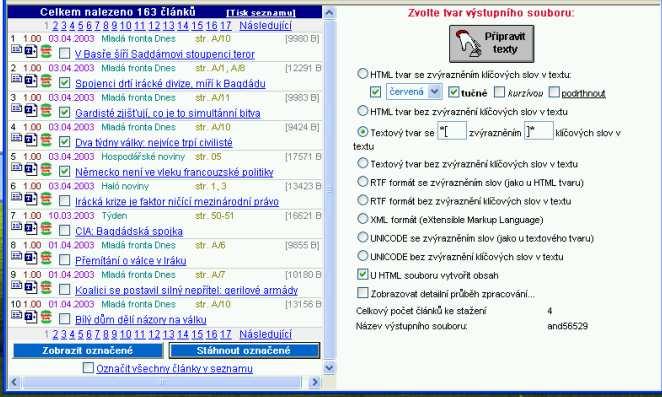
Task: Uncheck the Německo není ve vleku checkbox
Action: (x=65, y=171)
